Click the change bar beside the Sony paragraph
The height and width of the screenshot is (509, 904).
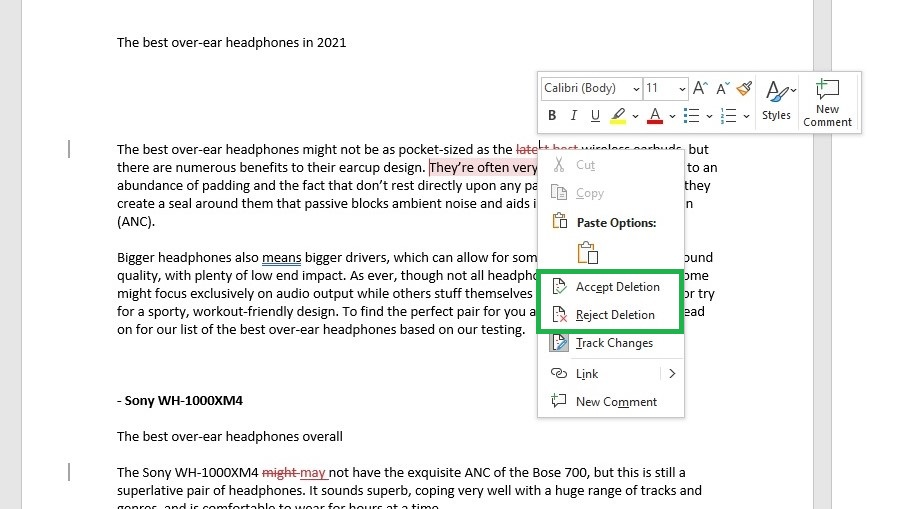point(69,473)
